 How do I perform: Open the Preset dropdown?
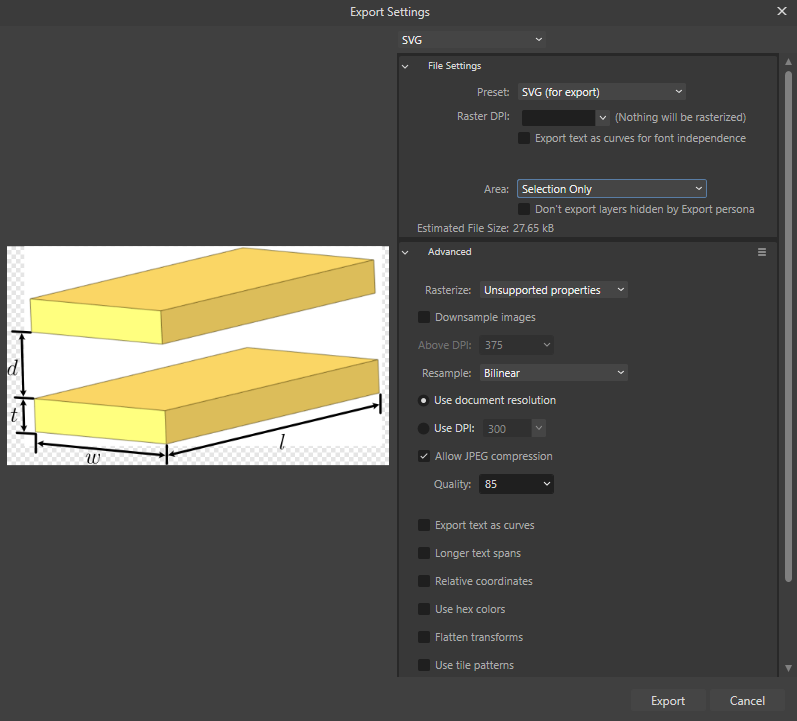coord(601,92)
